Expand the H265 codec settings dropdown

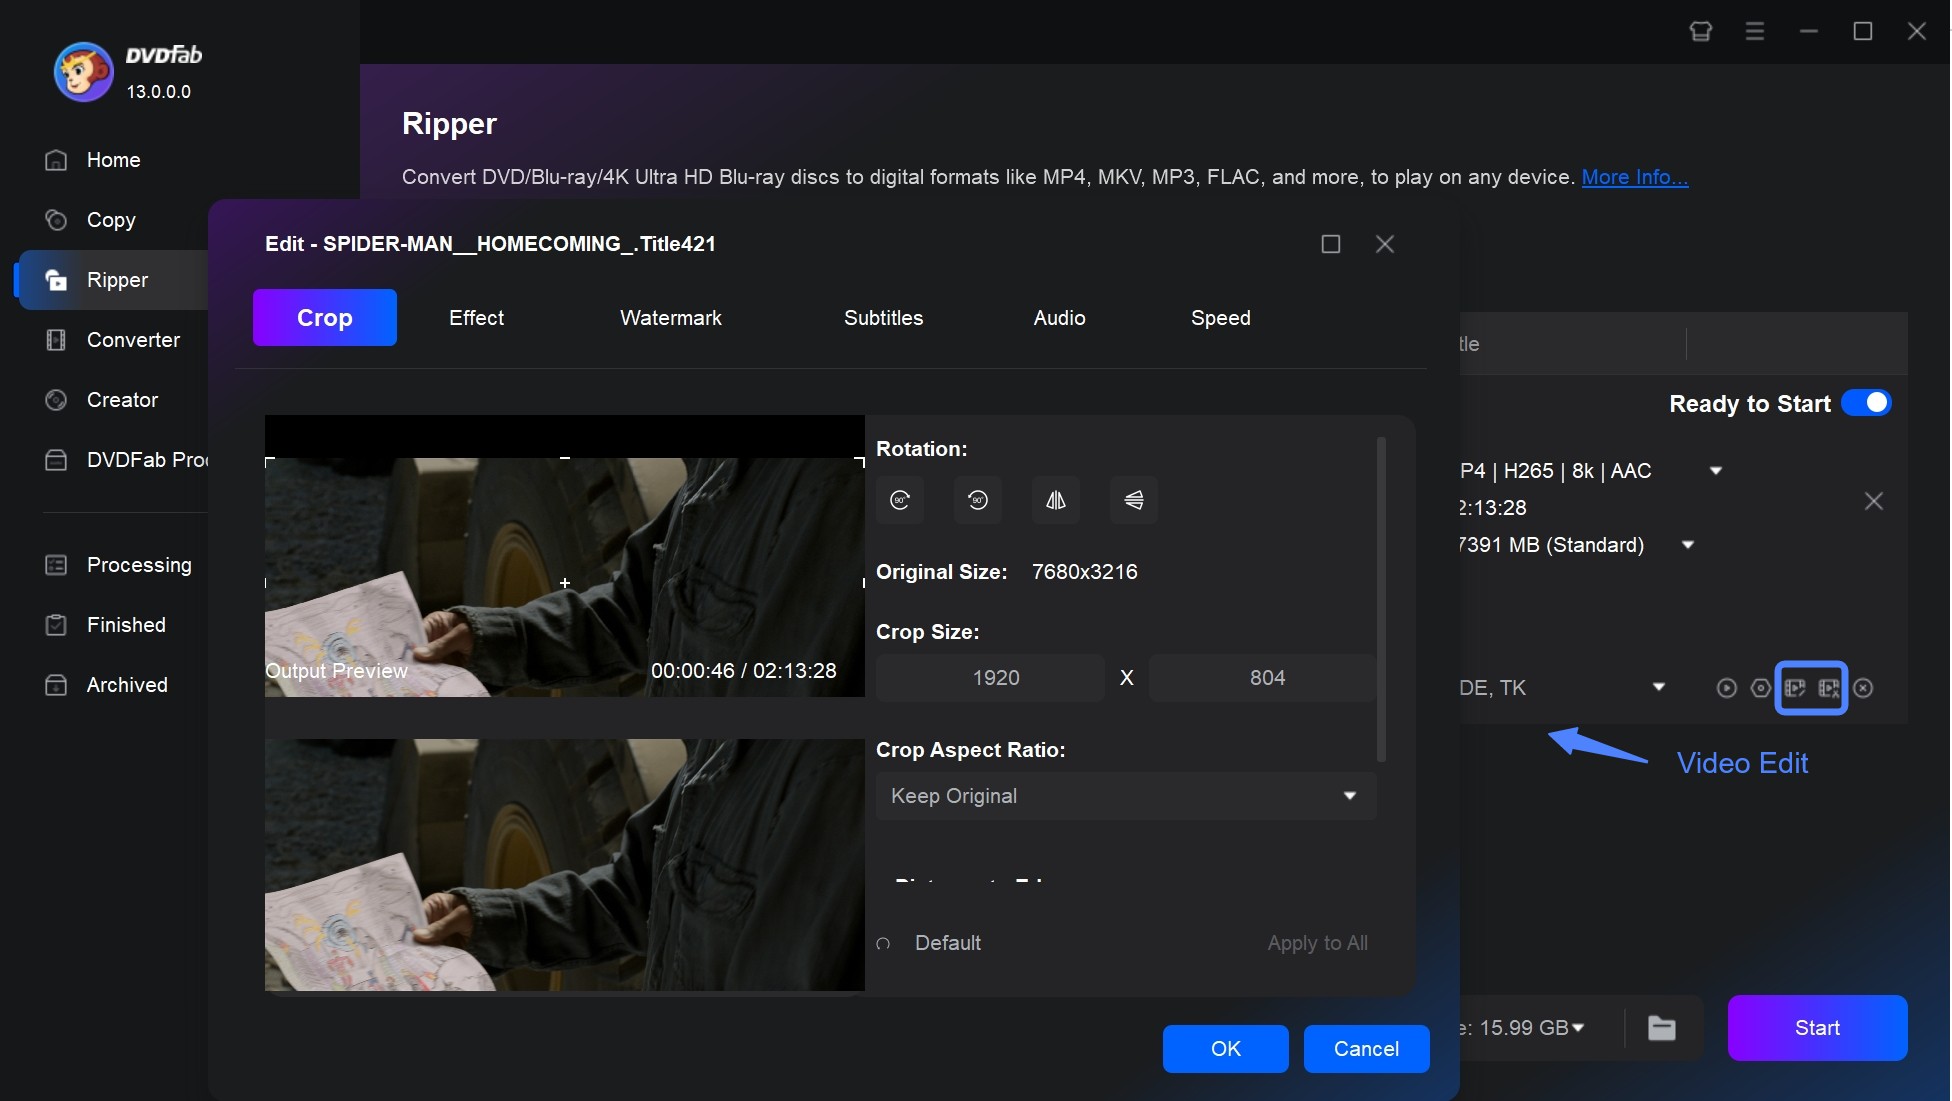(1715, 469)
